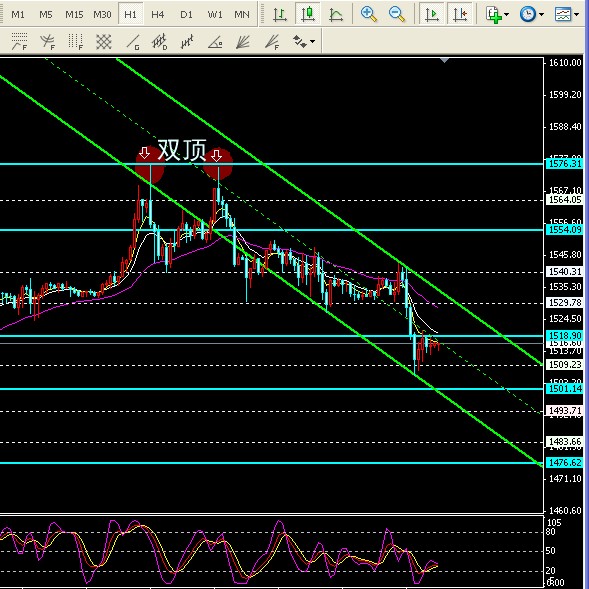Select the standard deviation channel tool
Image resolution: width=589 pixels, height=589 pixels.
(x=160, y=41)
